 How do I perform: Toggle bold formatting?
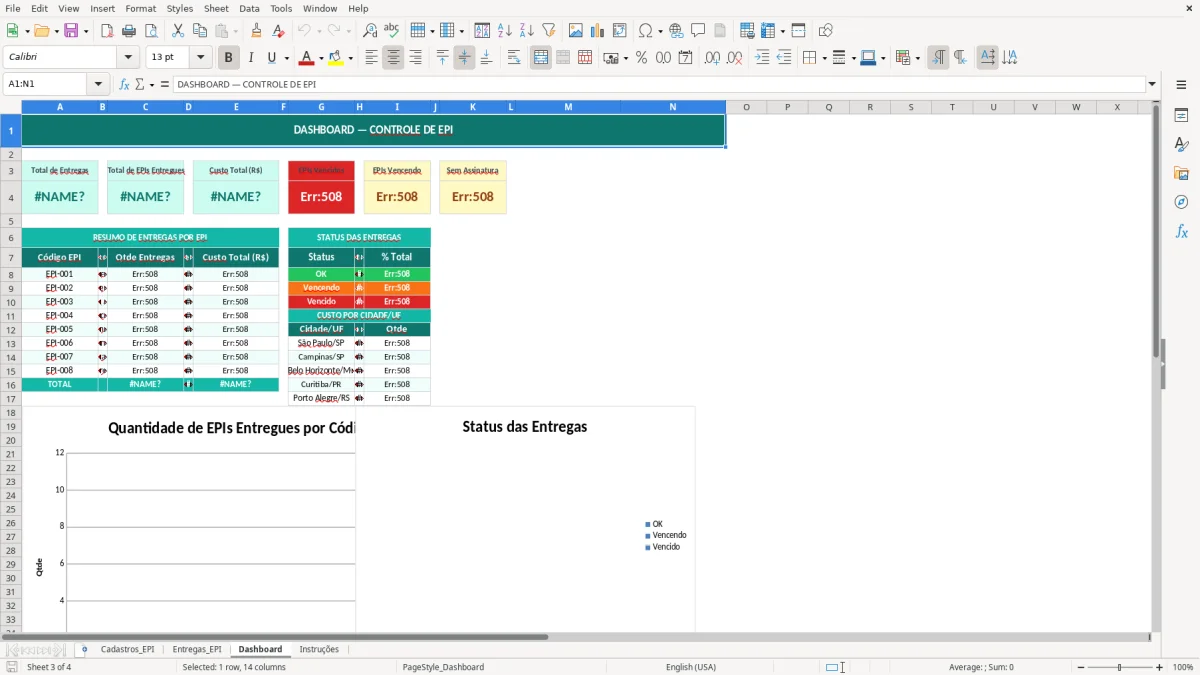(x=228, y=57)
